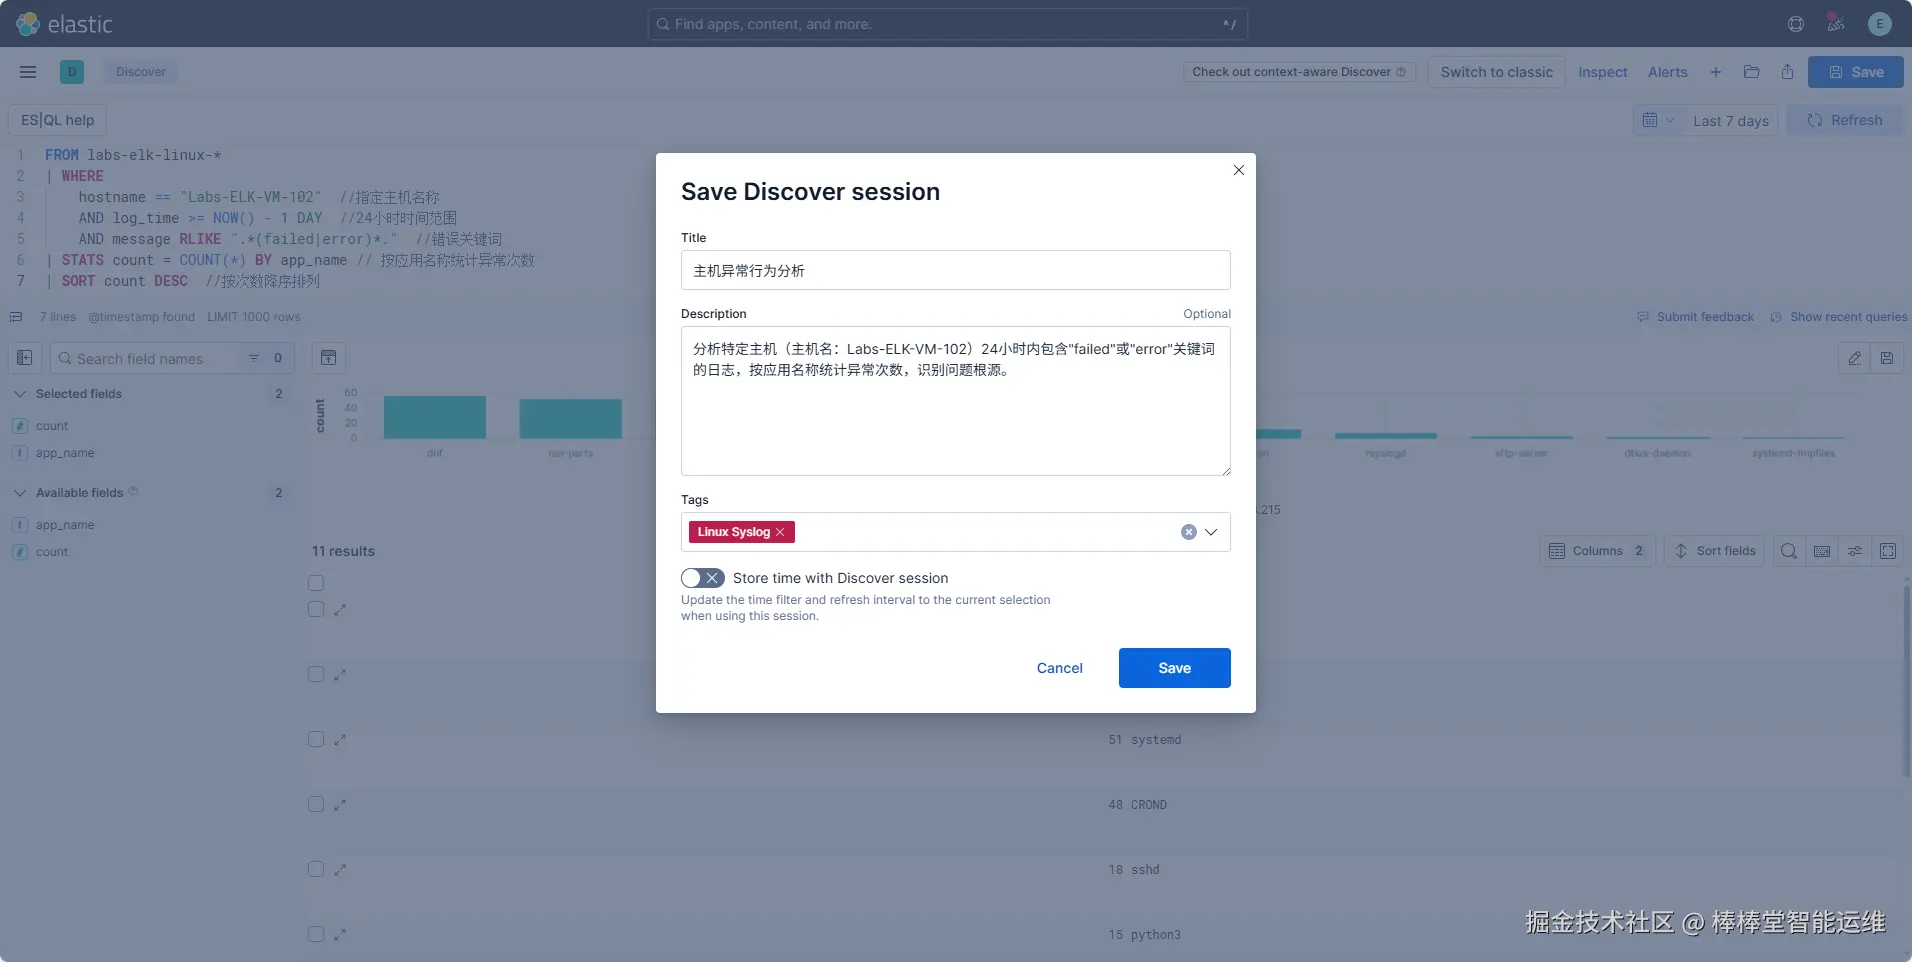
Task: Click the Title input field
Action: point(955,270)
